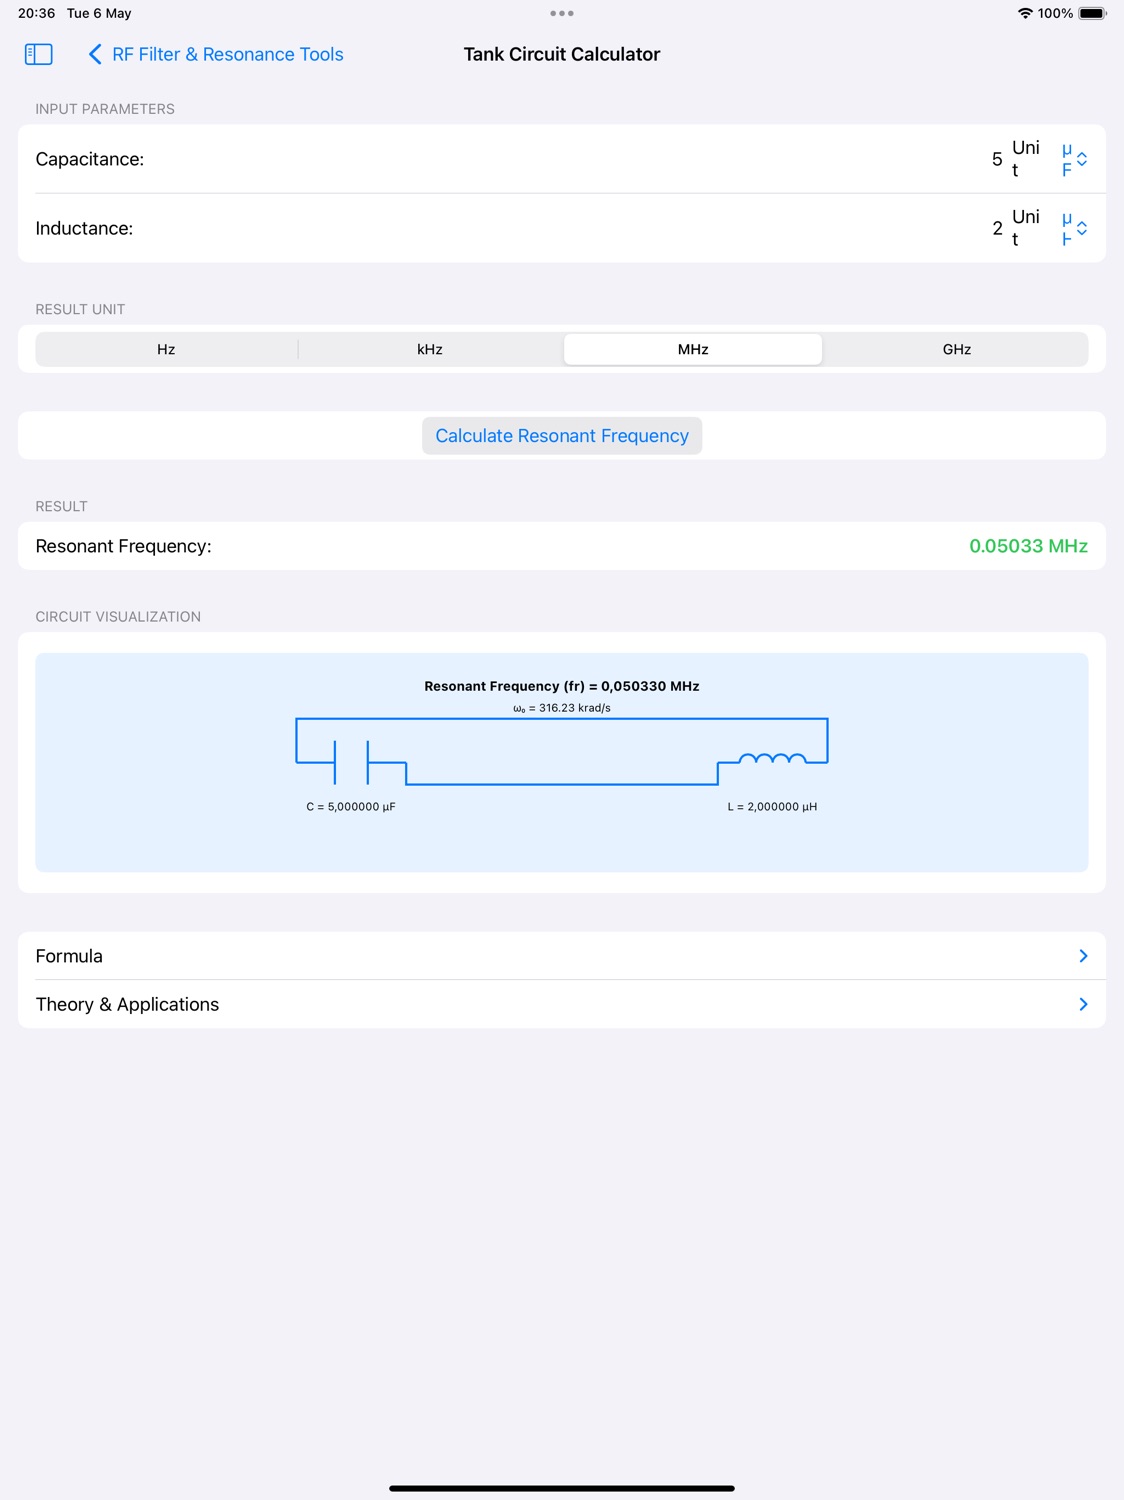Click the Theory & Applications chevron
Image resolution: width=1124 pixels, height=1500 pixels.
click(x=1083, y=1004)
